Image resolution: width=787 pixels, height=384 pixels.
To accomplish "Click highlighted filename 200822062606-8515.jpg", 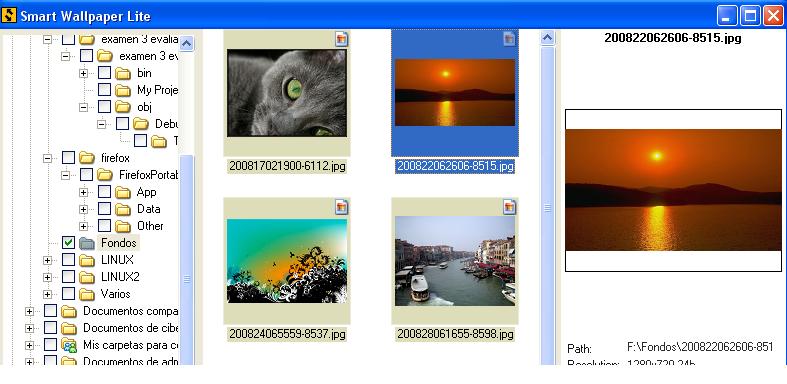I will 455,166.
